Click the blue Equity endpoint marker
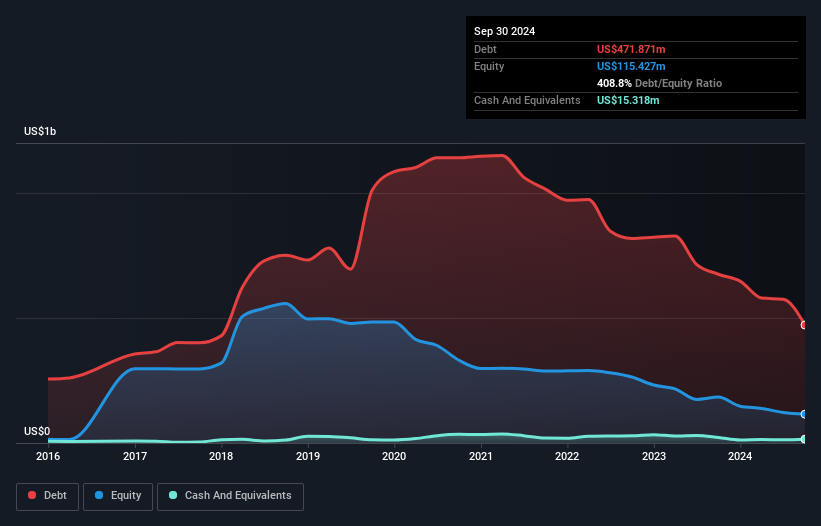 point(804,414)
